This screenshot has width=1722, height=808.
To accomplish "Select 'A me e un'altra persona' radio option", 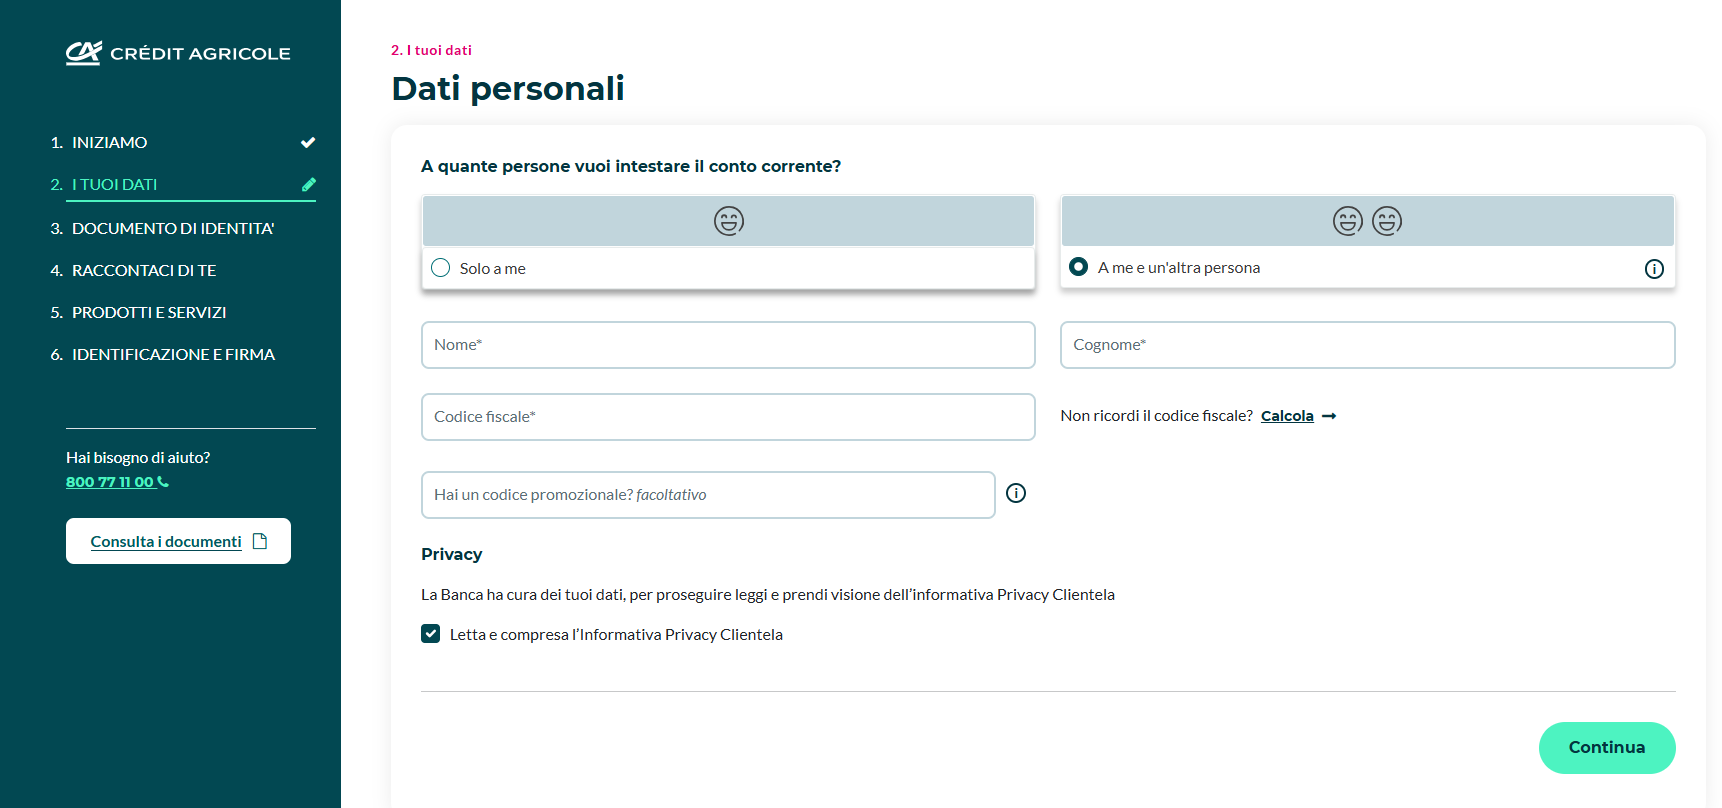I will point(1079,267).
